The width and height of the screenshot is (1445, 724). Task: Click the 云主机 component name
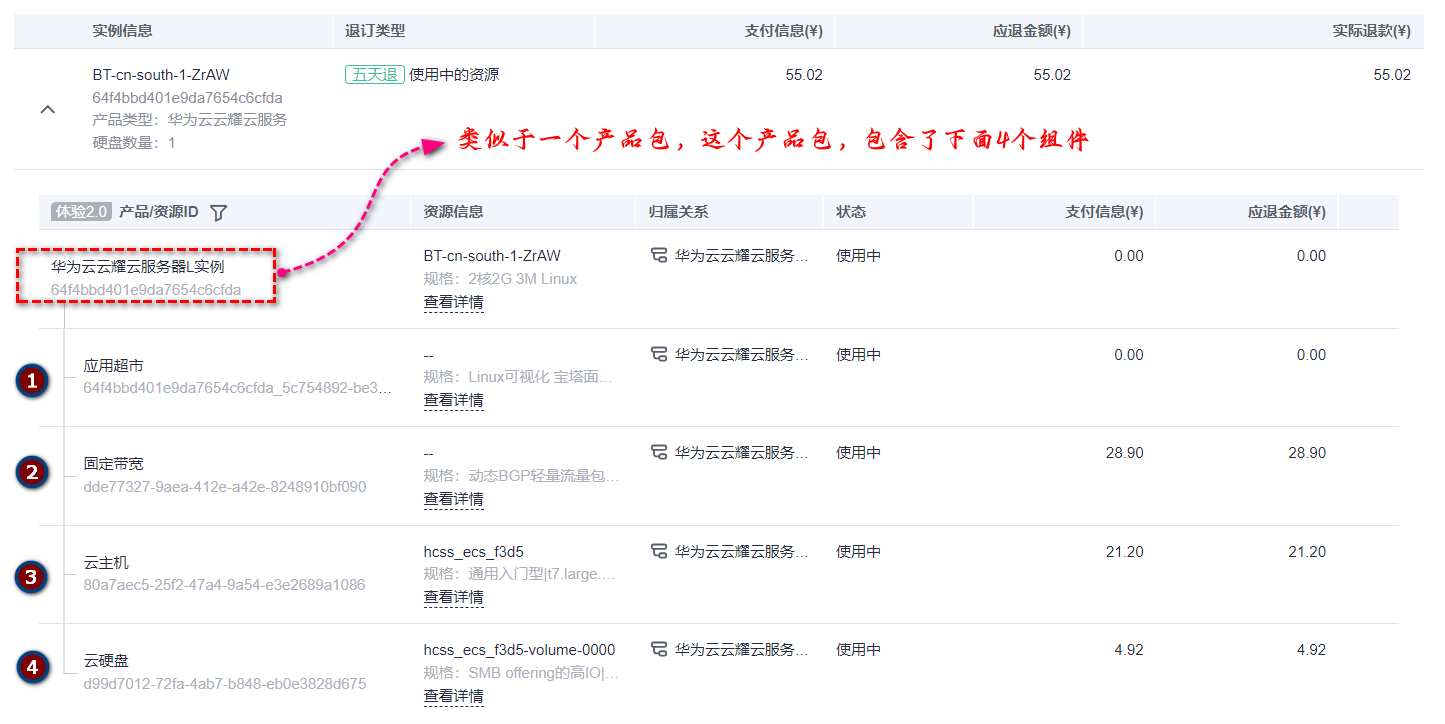(106, 563)
